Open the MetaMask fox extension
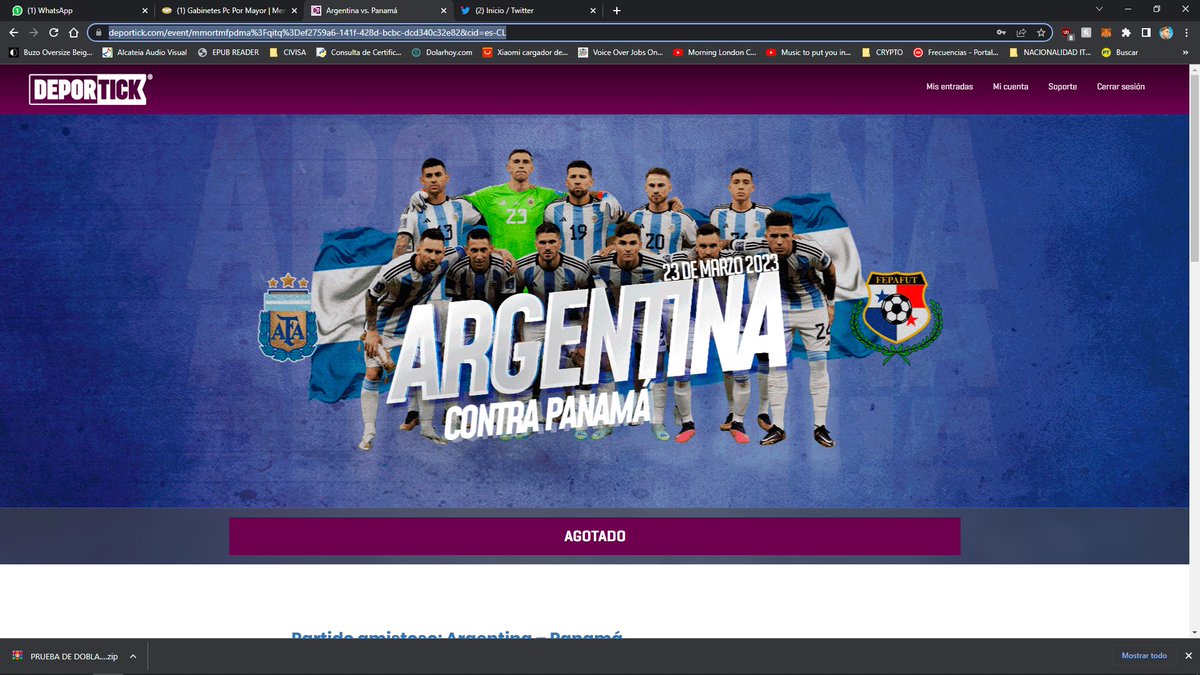 point(1107,32)
